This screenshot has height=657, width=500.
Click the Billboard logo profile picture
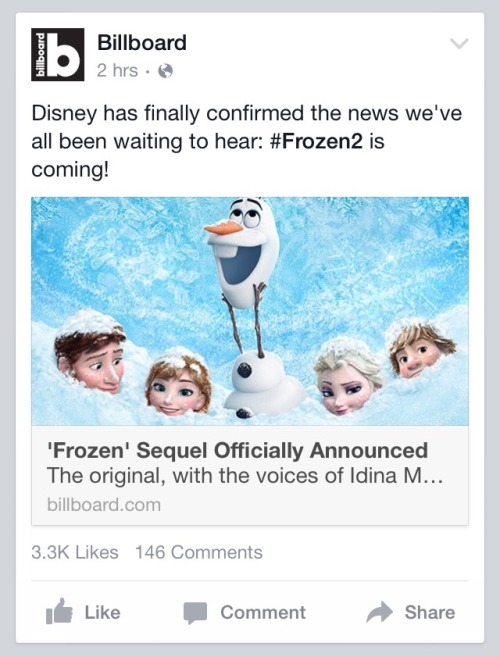coord(57,54)
